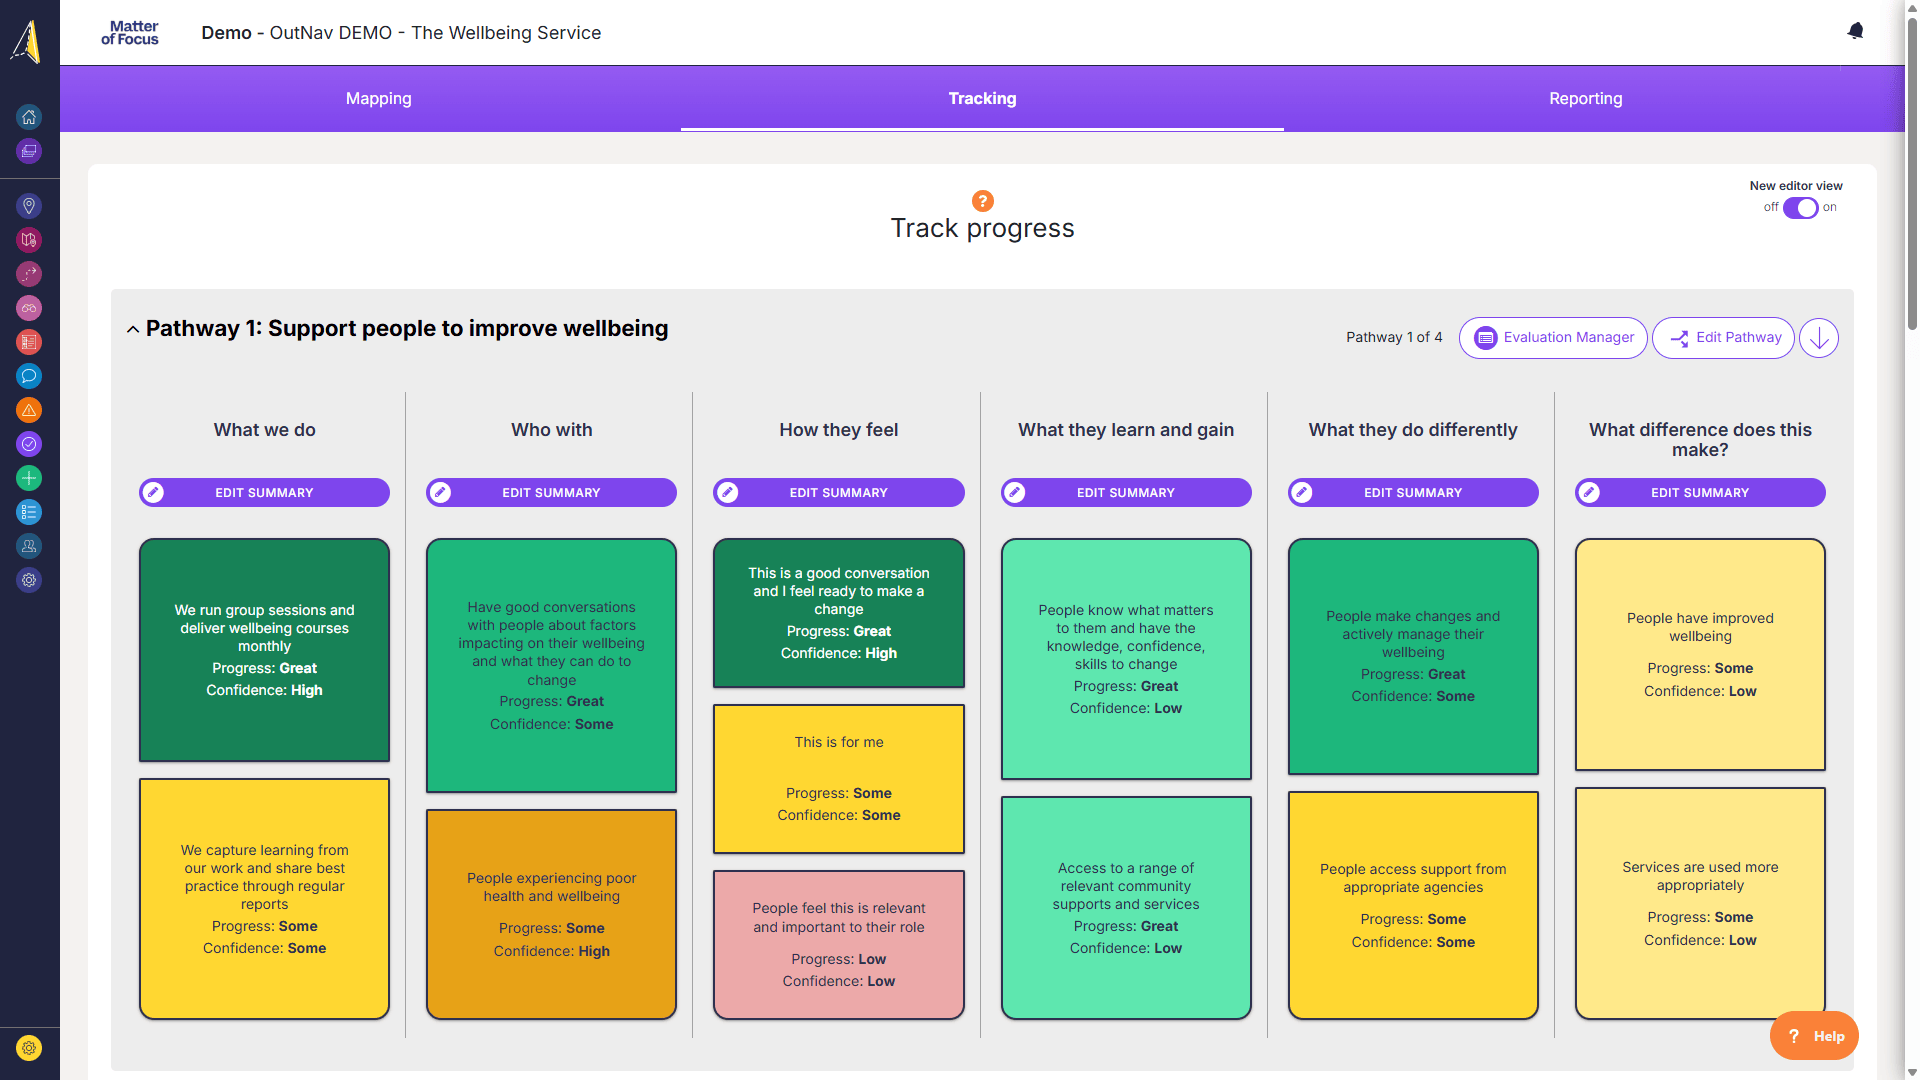This screenshot has height=1080, width=1920.
Task: Click the orange question mark above Track progress
Action: (x=982, y=201)
